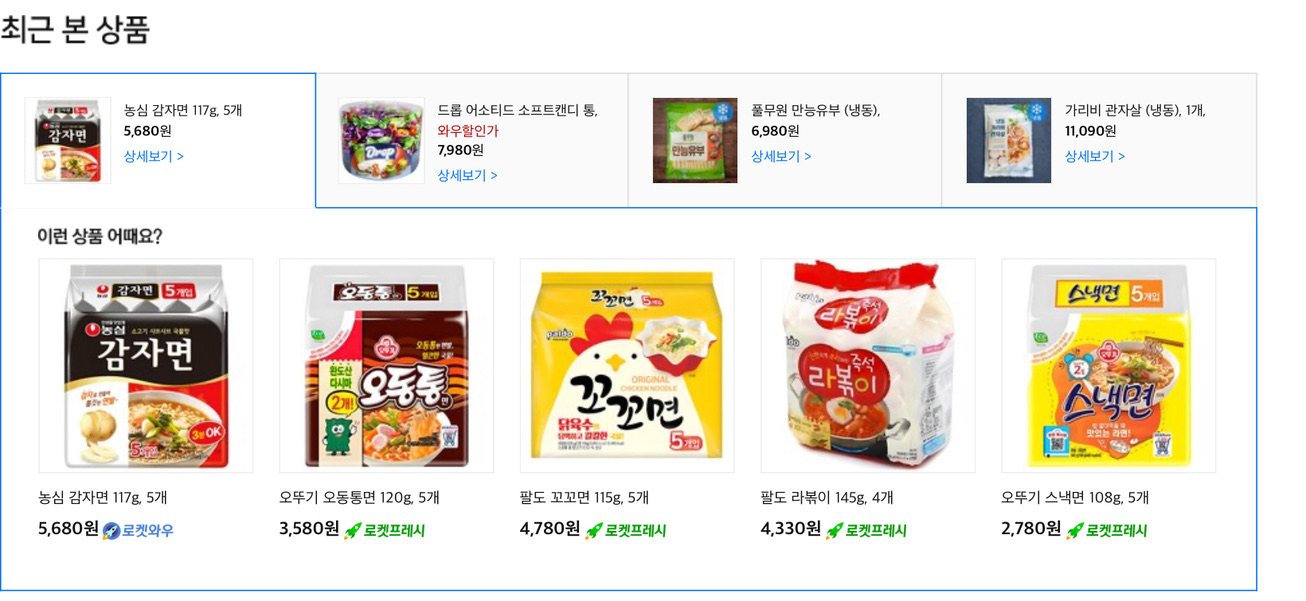Image resolution: width=1306 pixels, height=601 pixels.
Task: Open 상세보기 for 드롭 어소티드 소프트캔디
Action: pos(467,175)
